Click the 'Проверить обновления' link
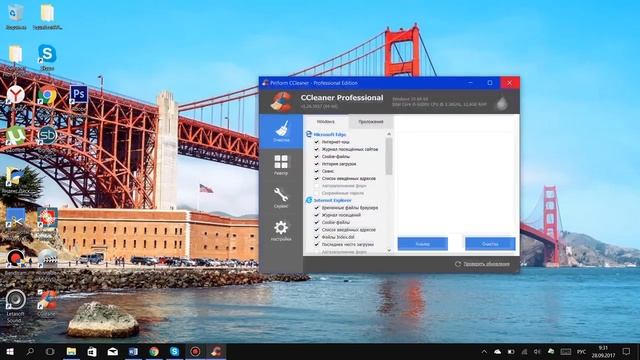The height and width of the screenshot is (360, 640). click(486, 264)
